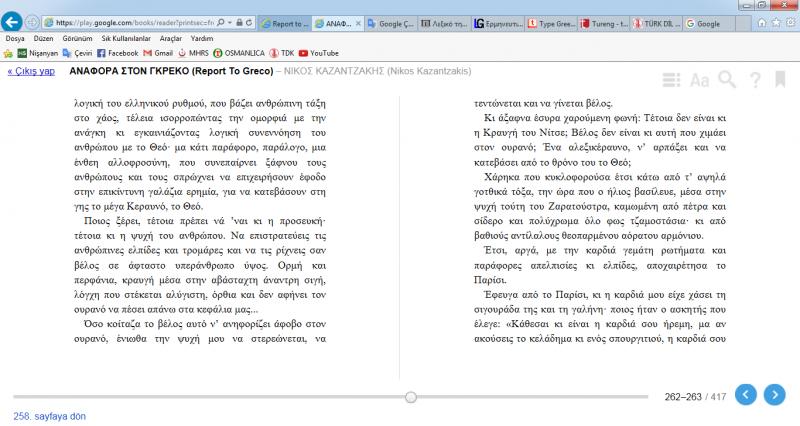This screenshot has width=800, height=426.
Task: Go to next page with blue arrow
Action: (x=774, y=395)
